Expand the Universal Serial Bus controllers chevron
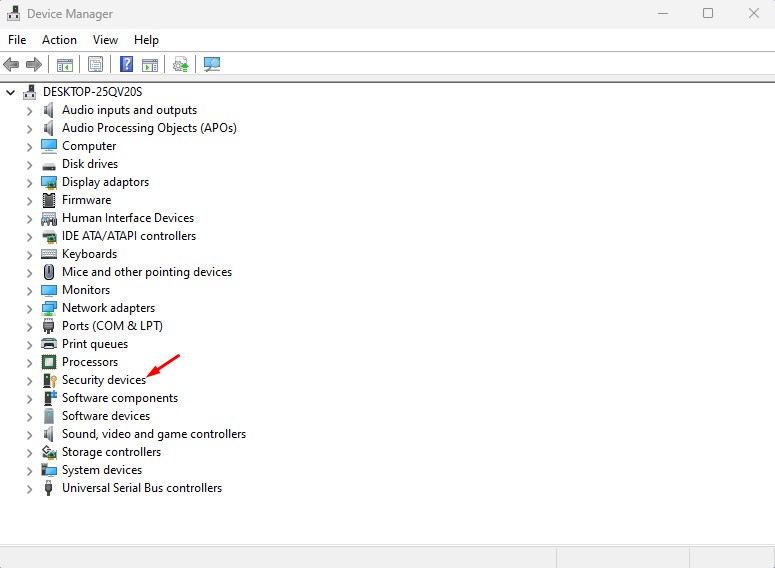The image size is (775, 568). 29,488
